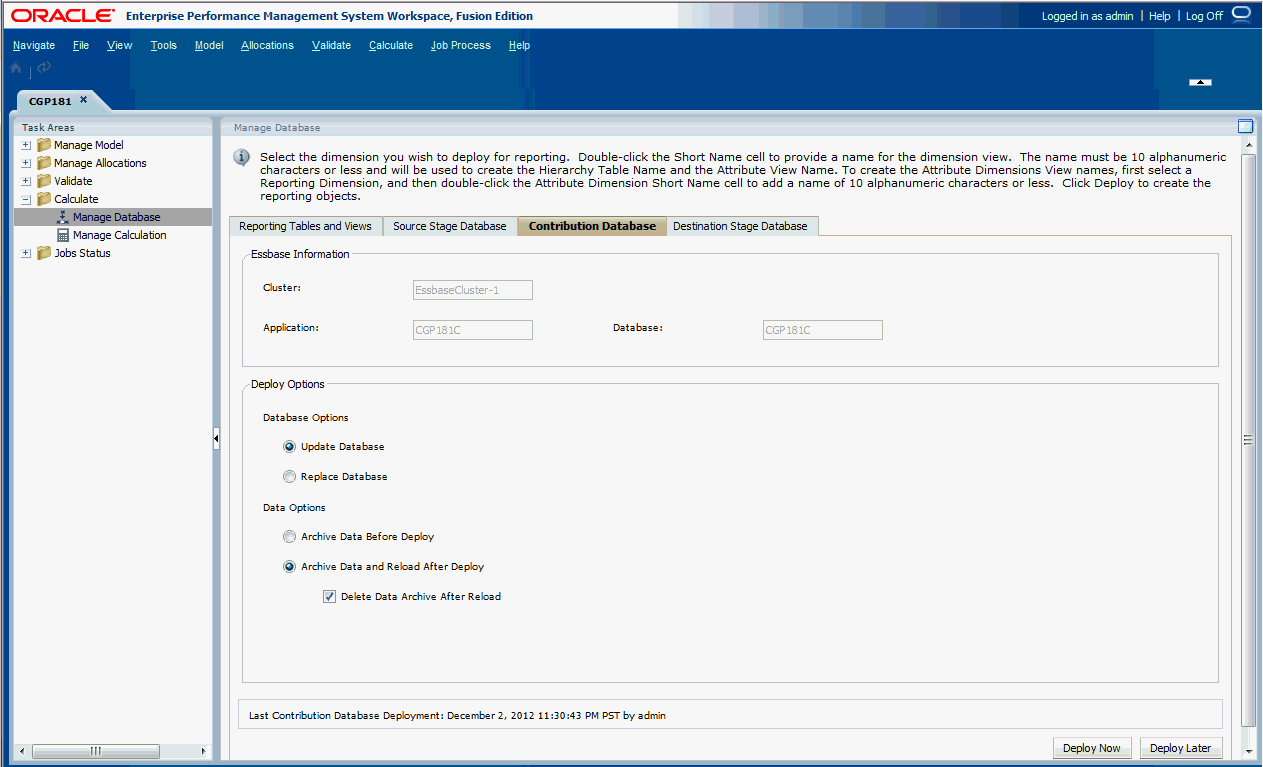The width and height of the screenshot is (1263, 767).
Task: Select Manage Database tree item
Action: point(116,217)
